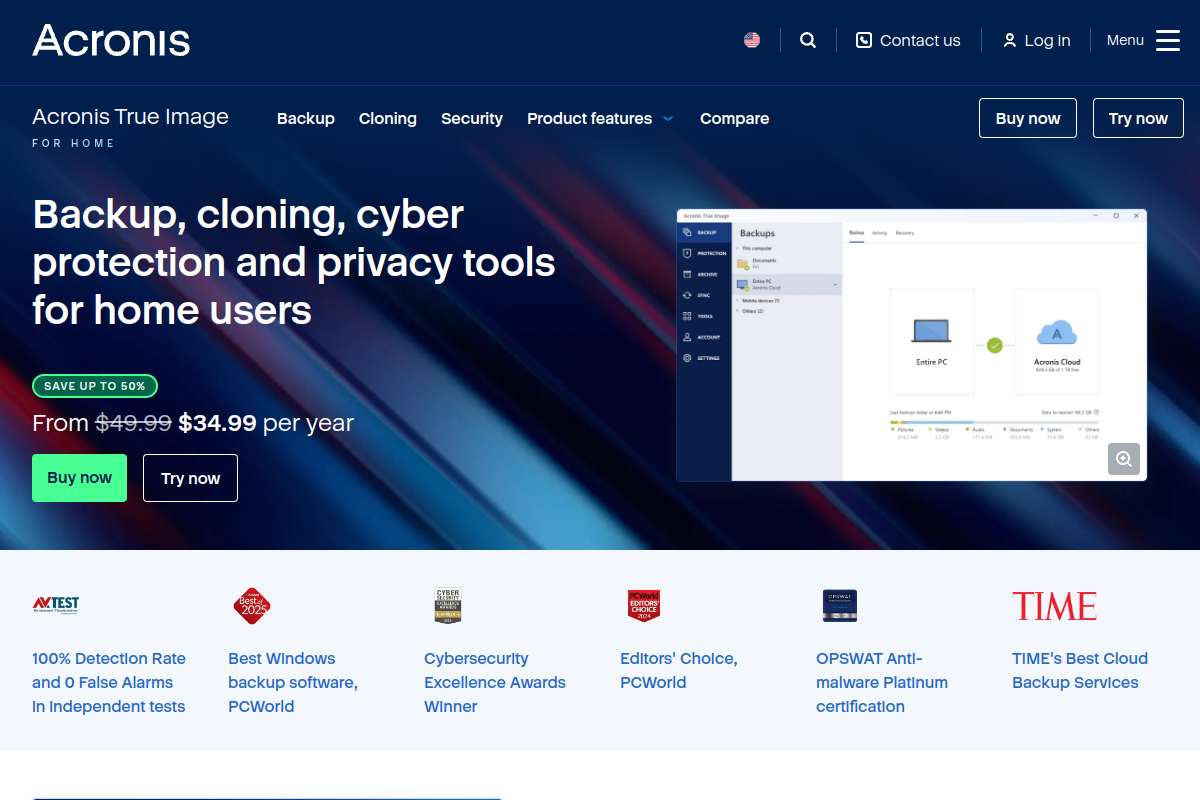Click the PCWorld Editors' Choice badge
This screenshot has height=800, width=1200.
(644, 606)
